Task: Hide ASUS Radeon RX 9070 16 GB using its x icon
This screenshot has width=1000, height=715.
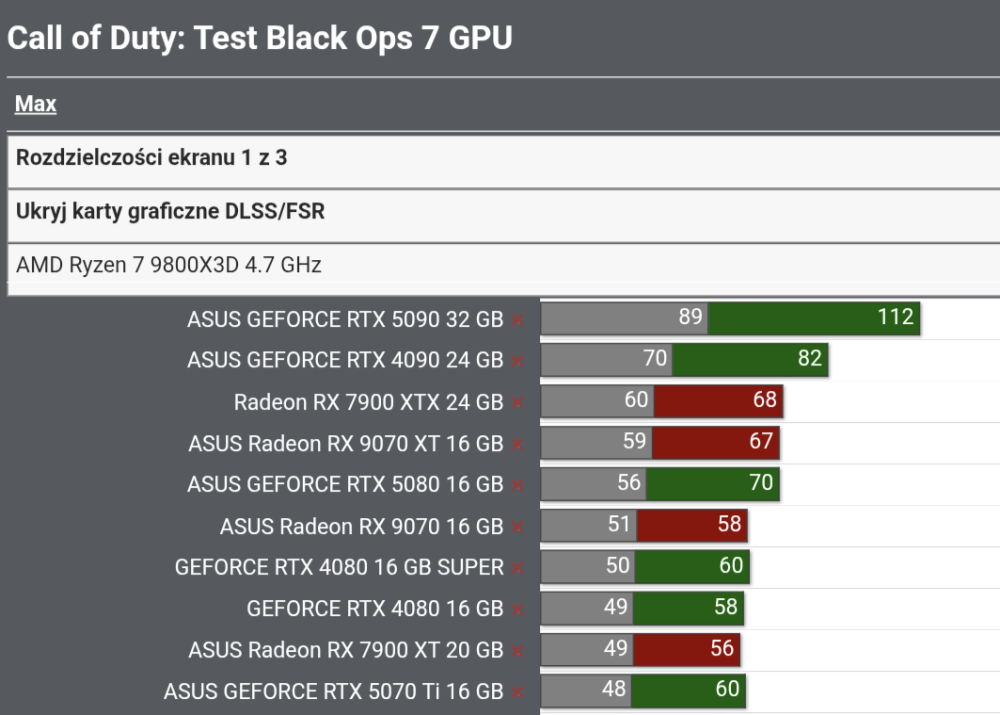Action: tap(517, 525)
